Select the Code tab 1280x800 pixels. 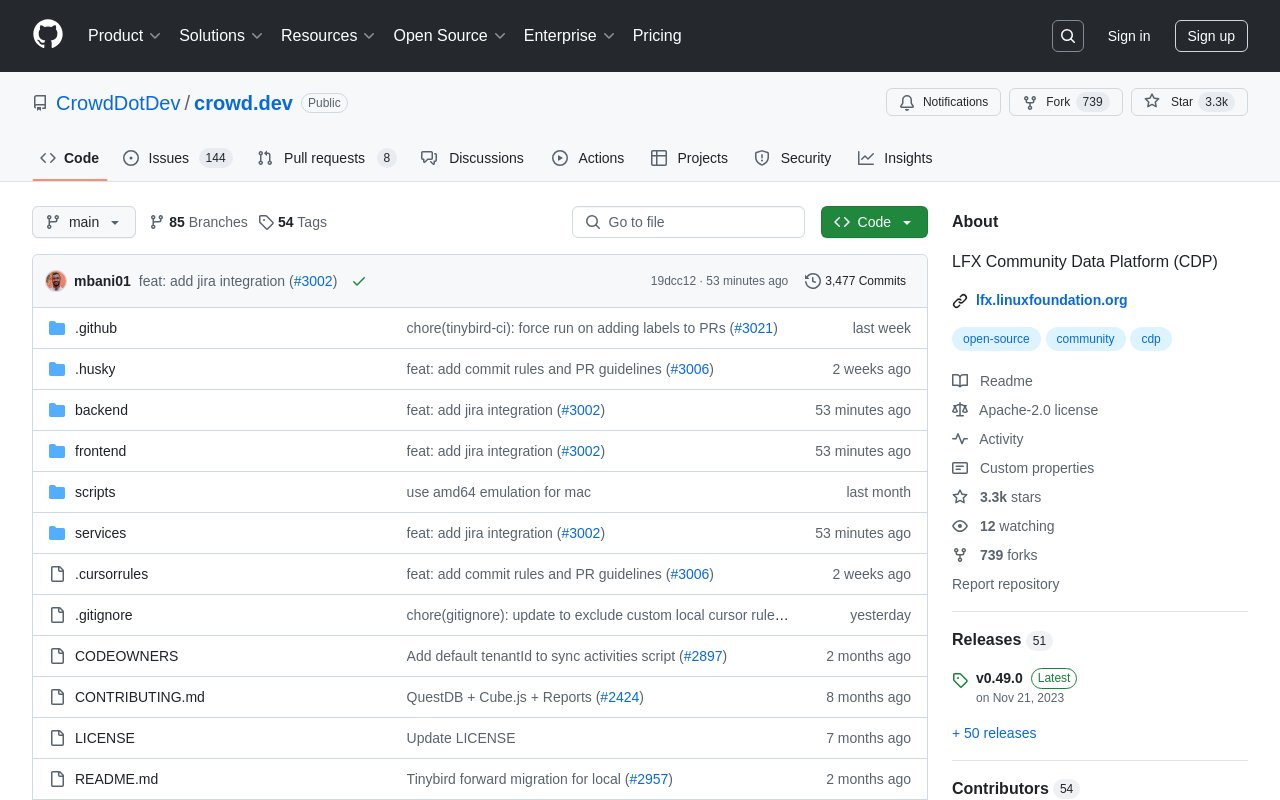click(x=70, y=158)
